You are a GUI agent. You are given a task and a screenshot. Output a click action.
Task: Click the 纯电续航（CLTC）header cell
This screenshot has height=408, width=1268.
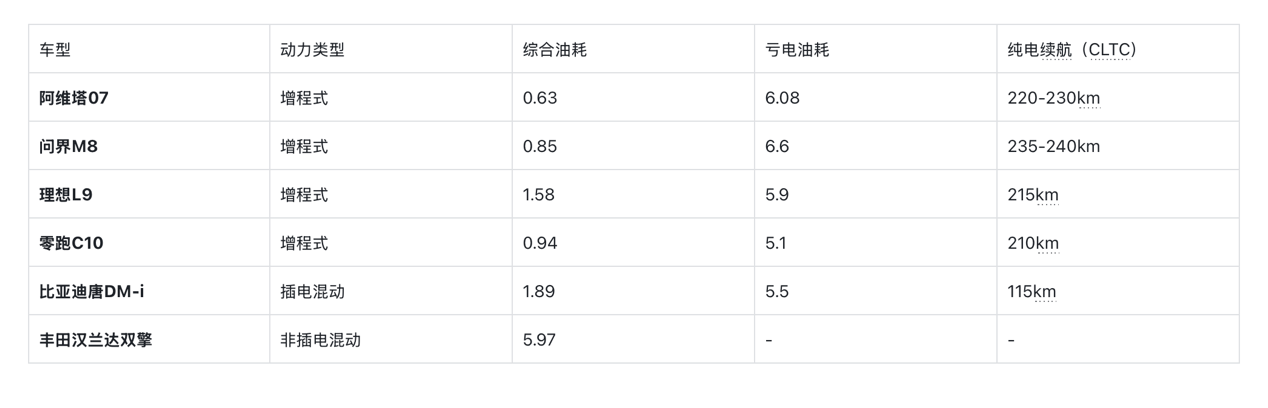point(1072,50)
